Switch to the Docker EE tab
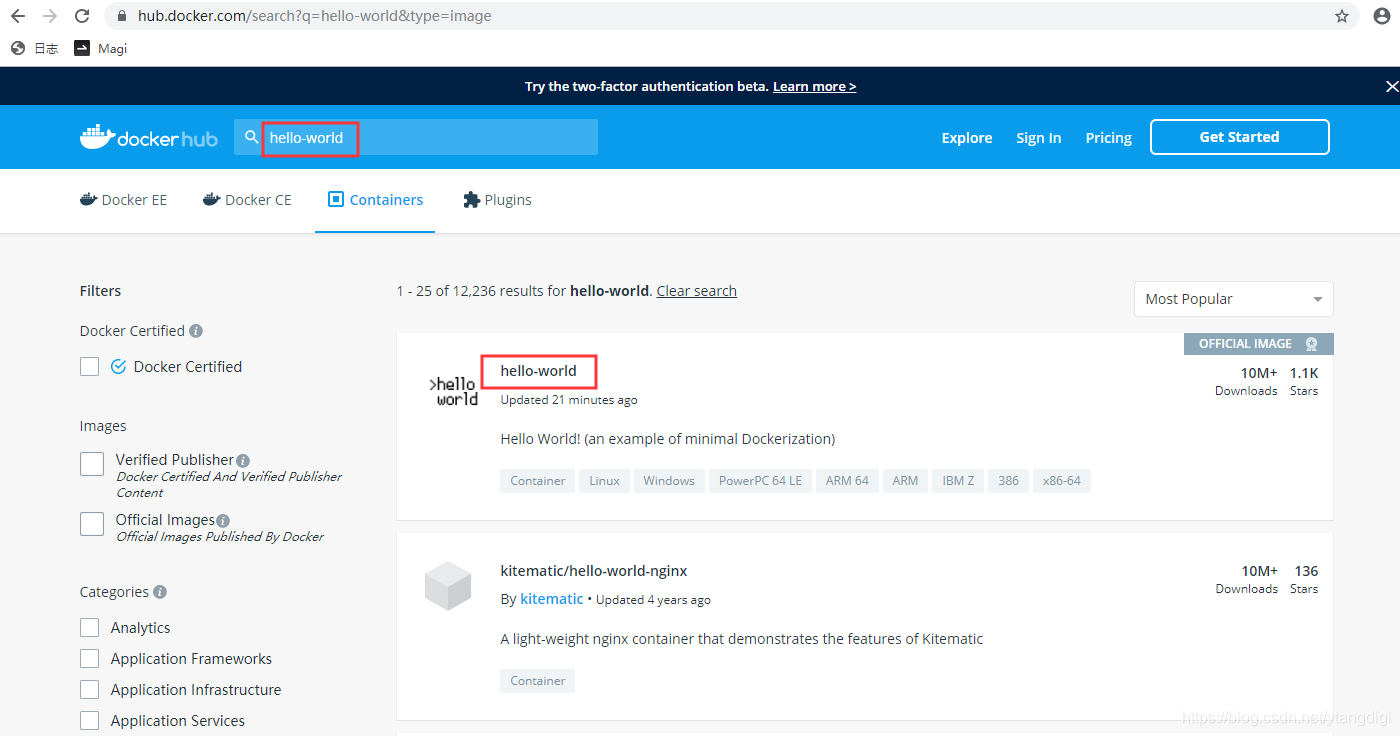Screen dimensions: 1400x736 point(124,200)
